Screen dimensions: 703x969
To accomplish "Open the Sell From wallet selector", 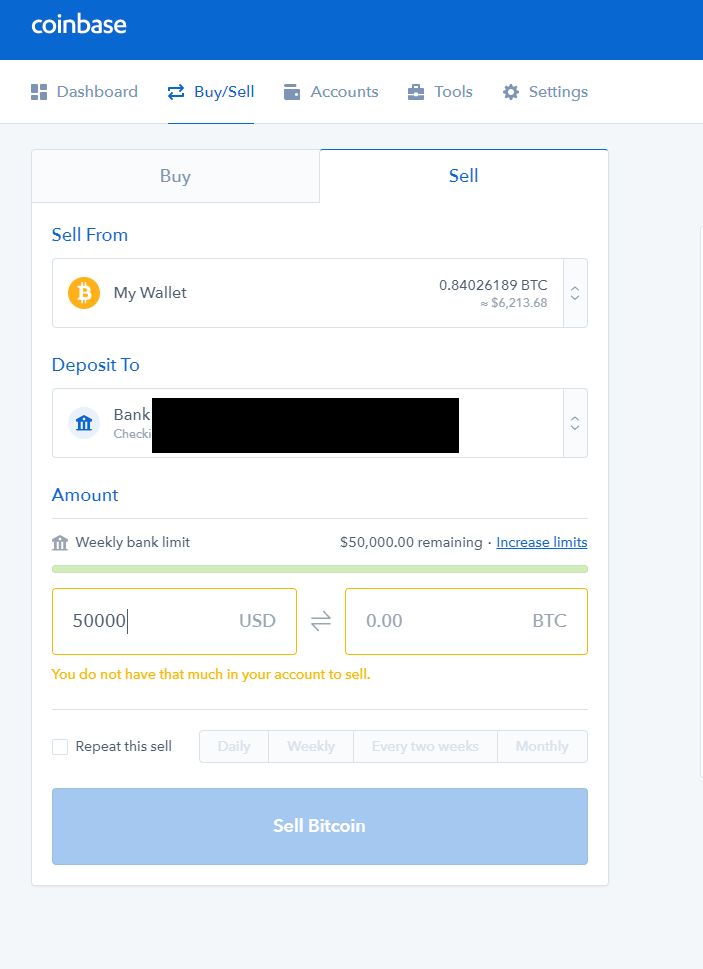I will 574,292.
